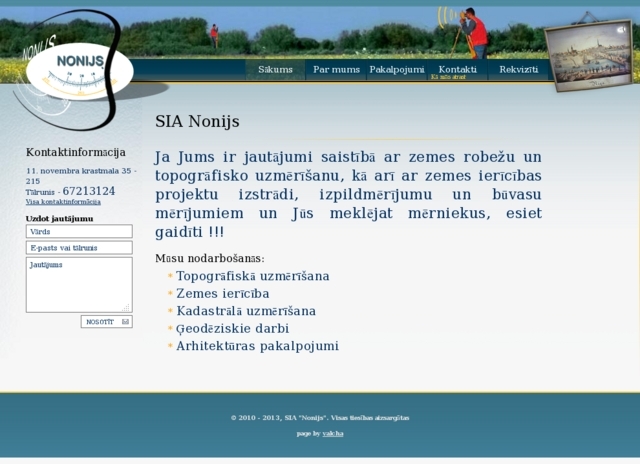Screen dimensions: 640x464
Task: Click the Nonijs oval logo
Action: pos(80,71)
